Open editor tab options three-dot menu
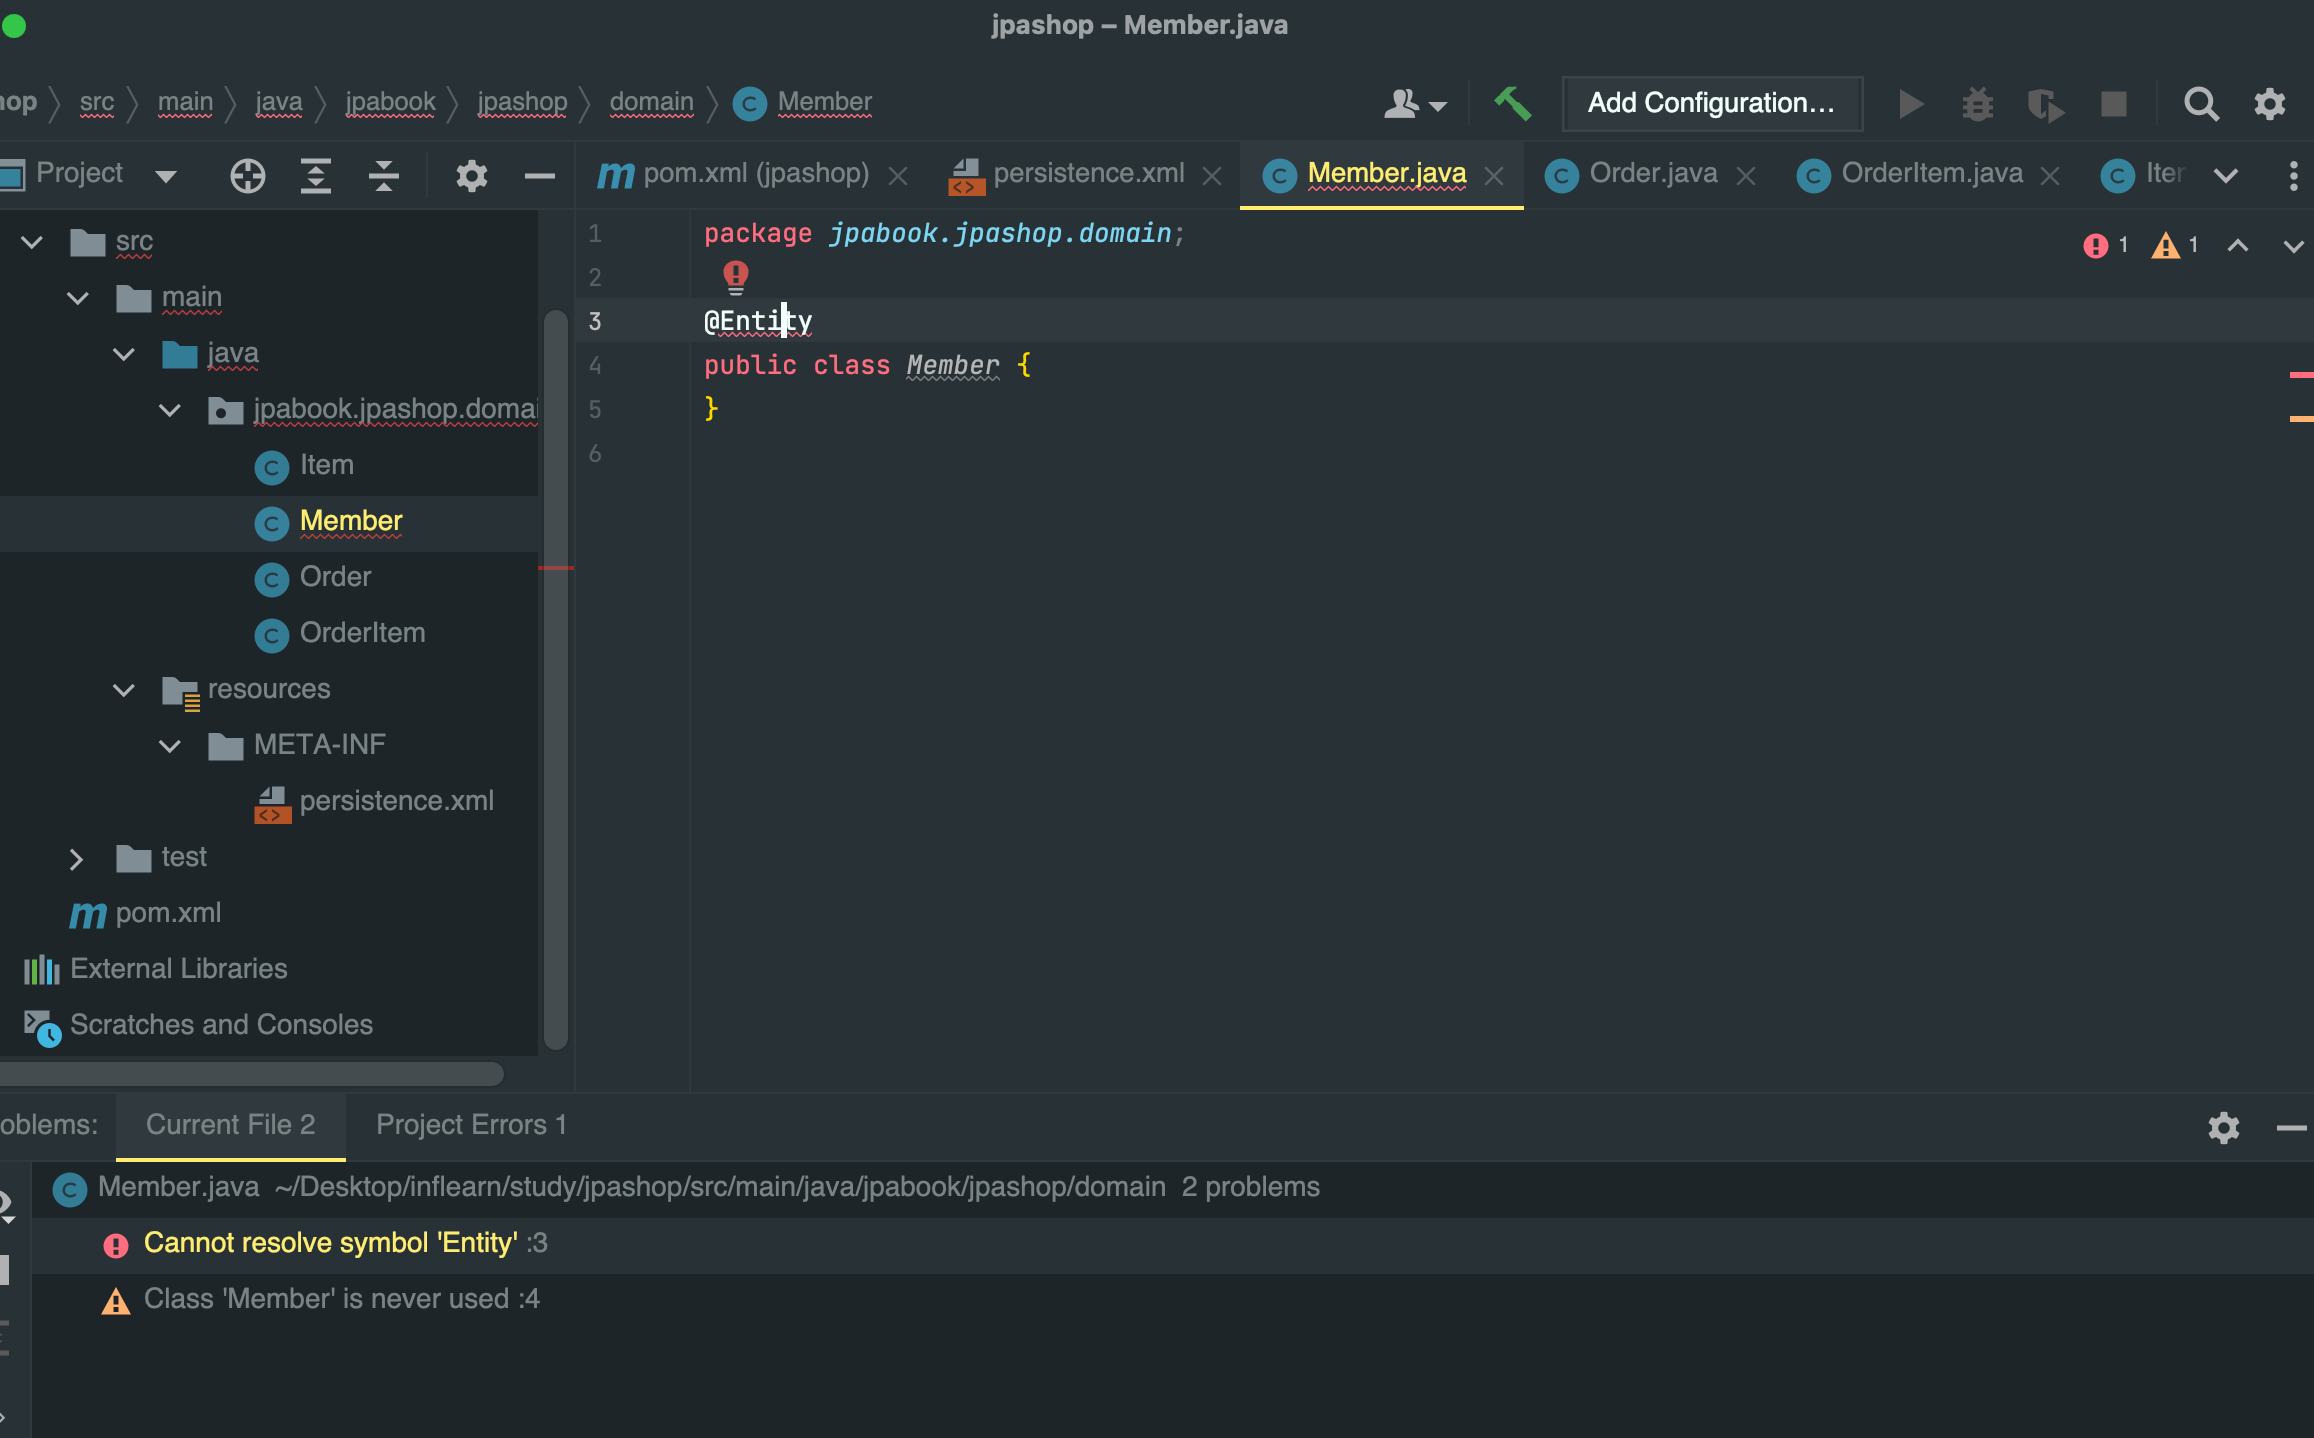The height and width of the screenshot is (1438, 2314). (x=2292, y=176)
